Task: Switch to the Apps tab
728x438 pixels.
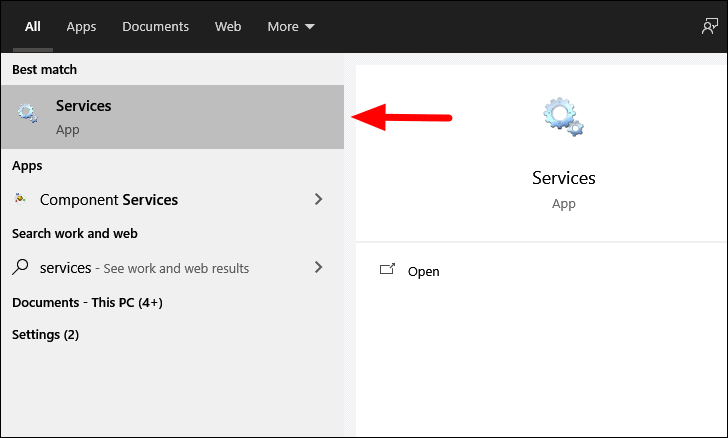Action: pyautogui.click(x=81, y=26)
